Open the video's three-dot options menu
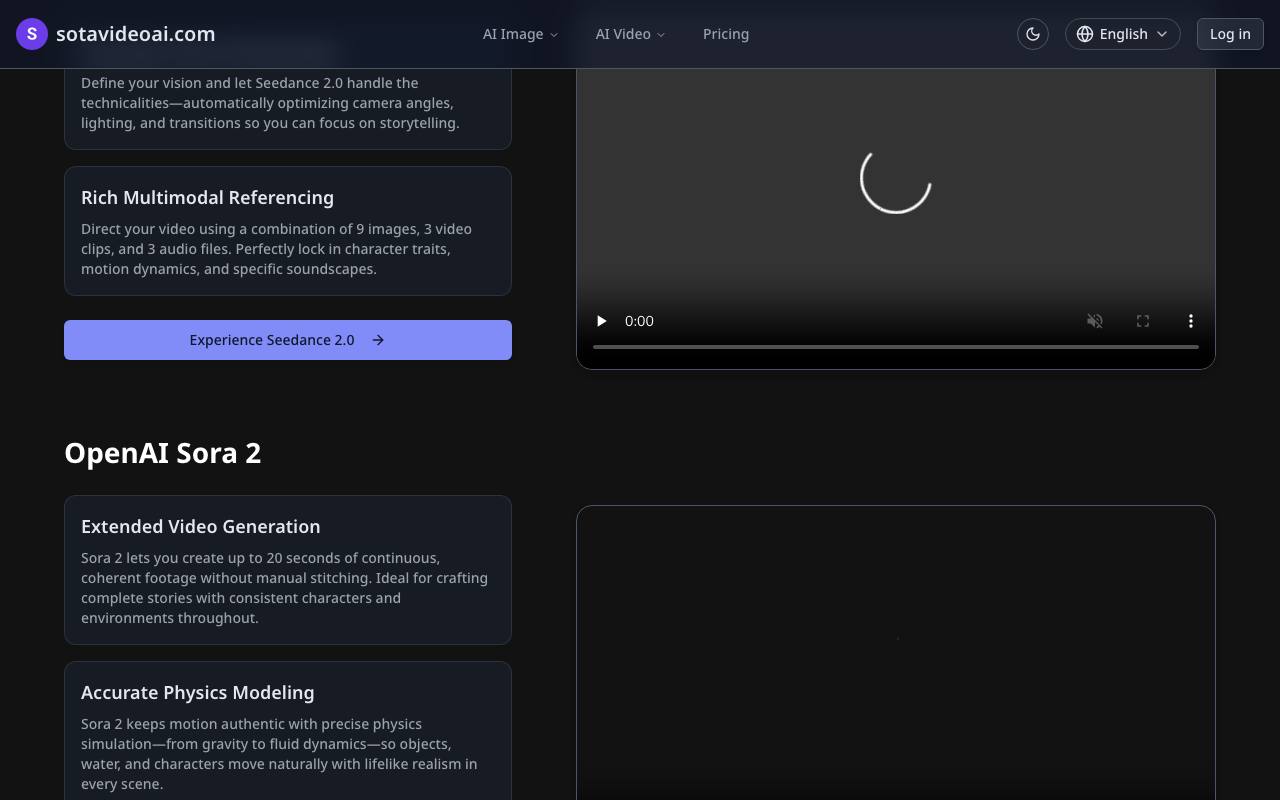The height and width of the screenshot is (800, 1280). tap(1191, 321)
